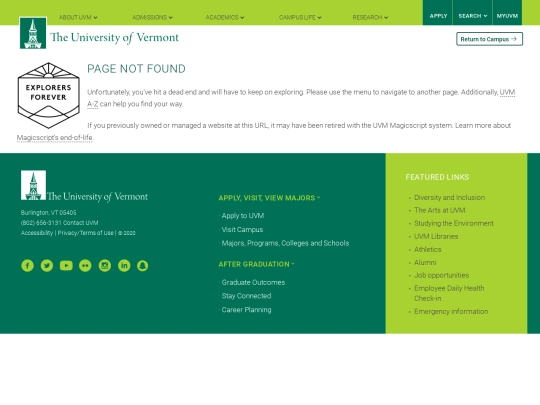This screenshot has width=540, height=405.
Task: Click Burlington, VT 05405 address text
Action: coord(49,212)
